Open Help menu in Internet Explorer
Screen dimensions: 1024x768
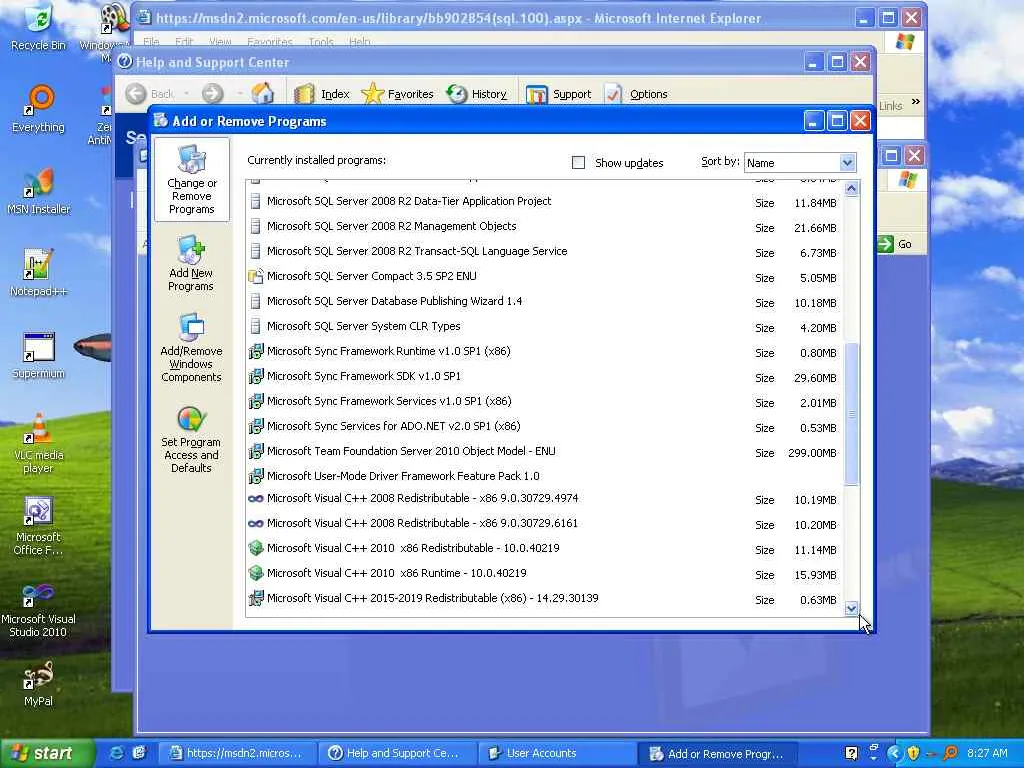359,42
